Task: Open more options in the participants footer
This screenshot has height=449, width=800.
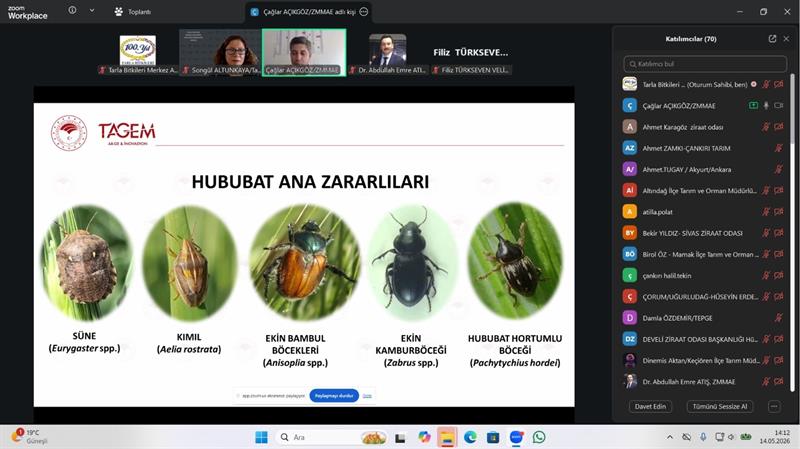Action: coord(774,407)
